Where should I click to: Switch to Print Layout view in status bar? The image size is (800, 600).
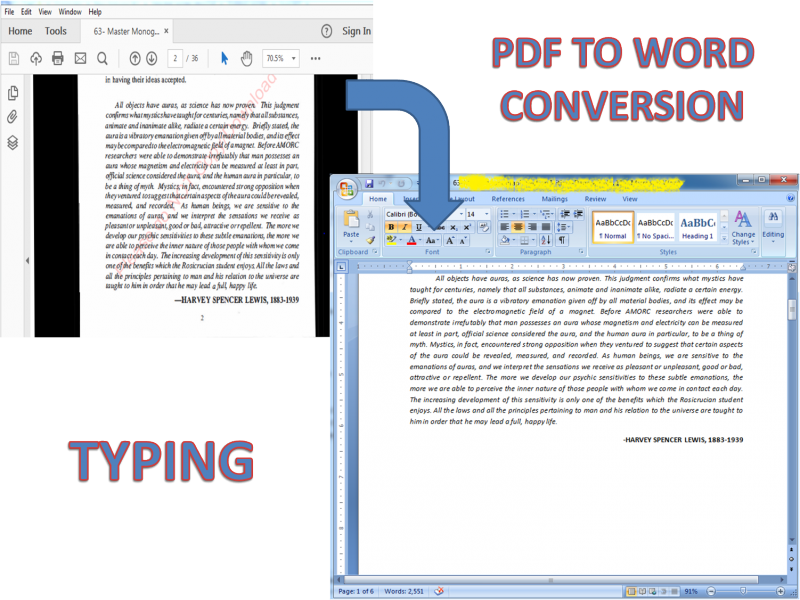coord(631,591)
